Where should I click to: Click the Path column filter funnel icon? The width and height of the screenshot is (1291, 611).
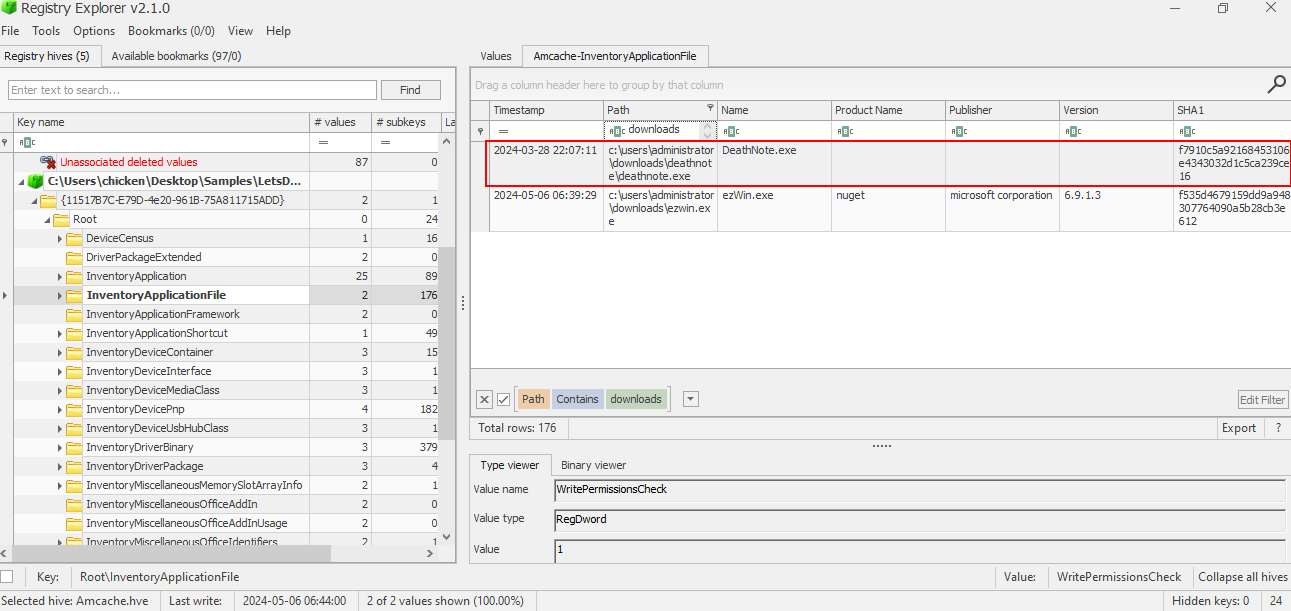(710, 109)
